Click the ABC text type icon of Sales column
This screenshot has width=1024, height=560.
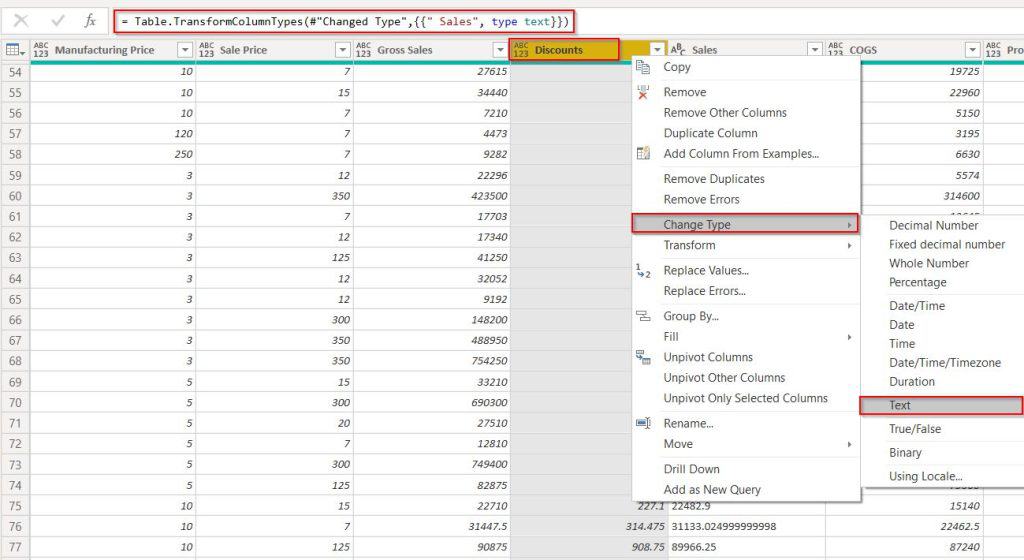(x=678, y=50)
